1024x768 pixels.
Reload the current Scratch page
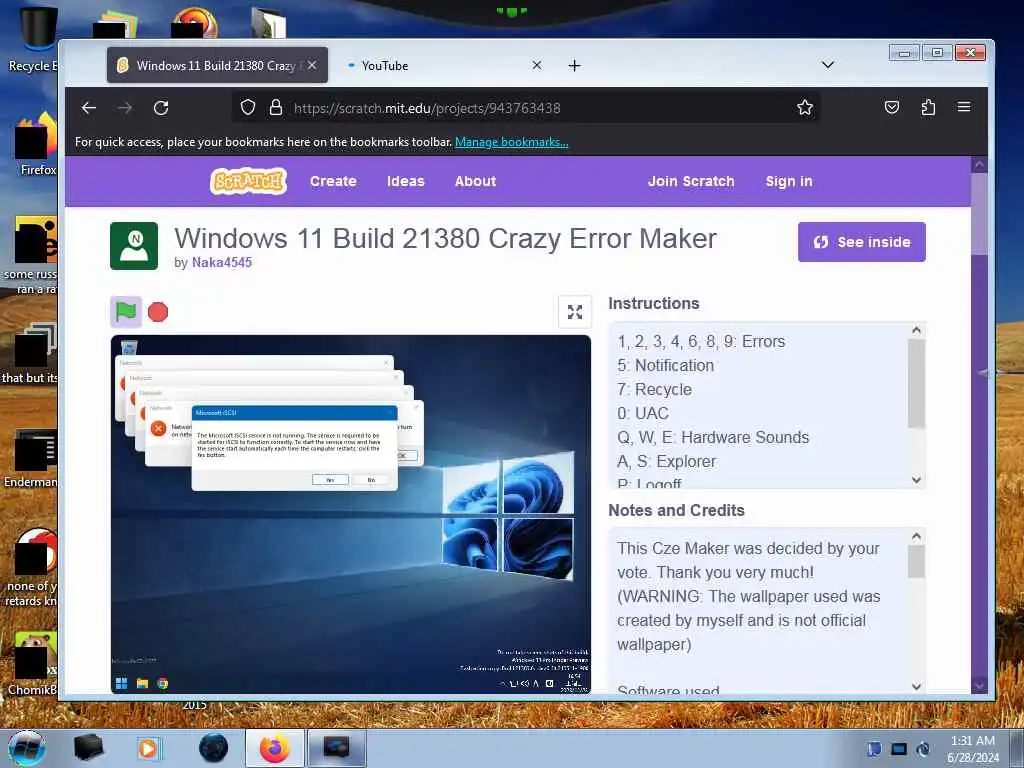161,108
